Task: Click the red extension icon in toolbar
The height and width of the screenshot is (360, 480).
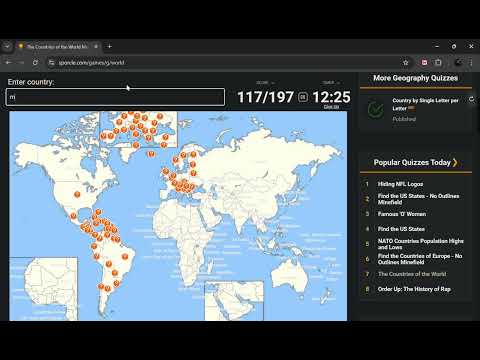Action: click(424, 62)
